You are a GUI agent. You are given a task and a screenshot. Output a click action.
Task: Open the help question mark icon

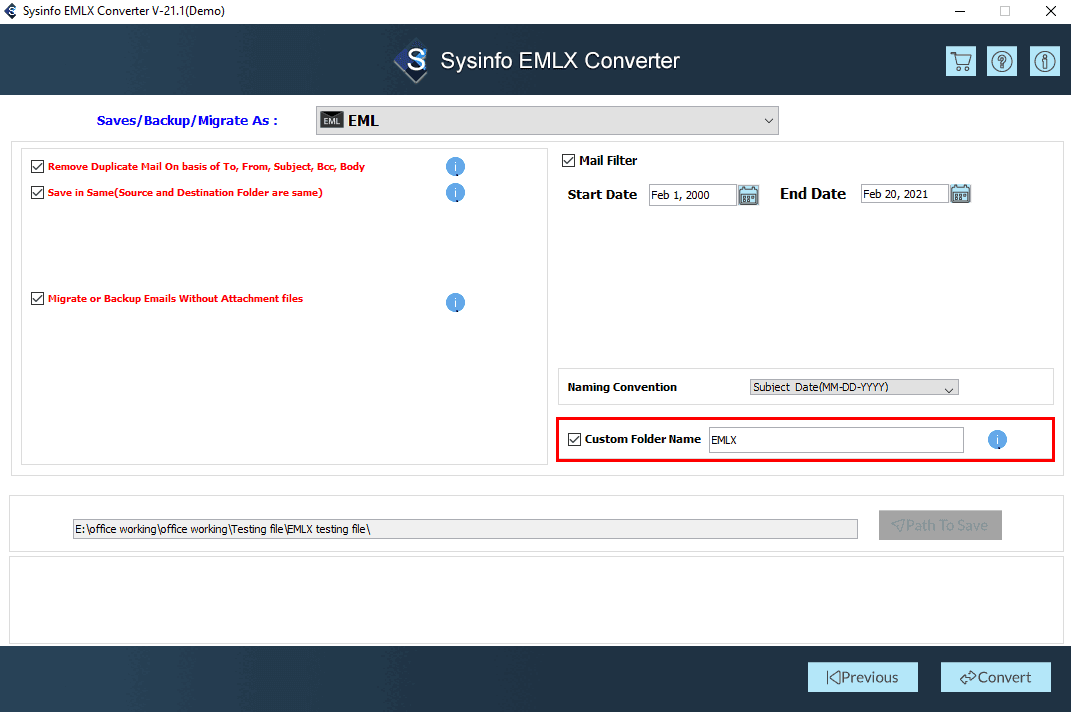click(1002, 61)
